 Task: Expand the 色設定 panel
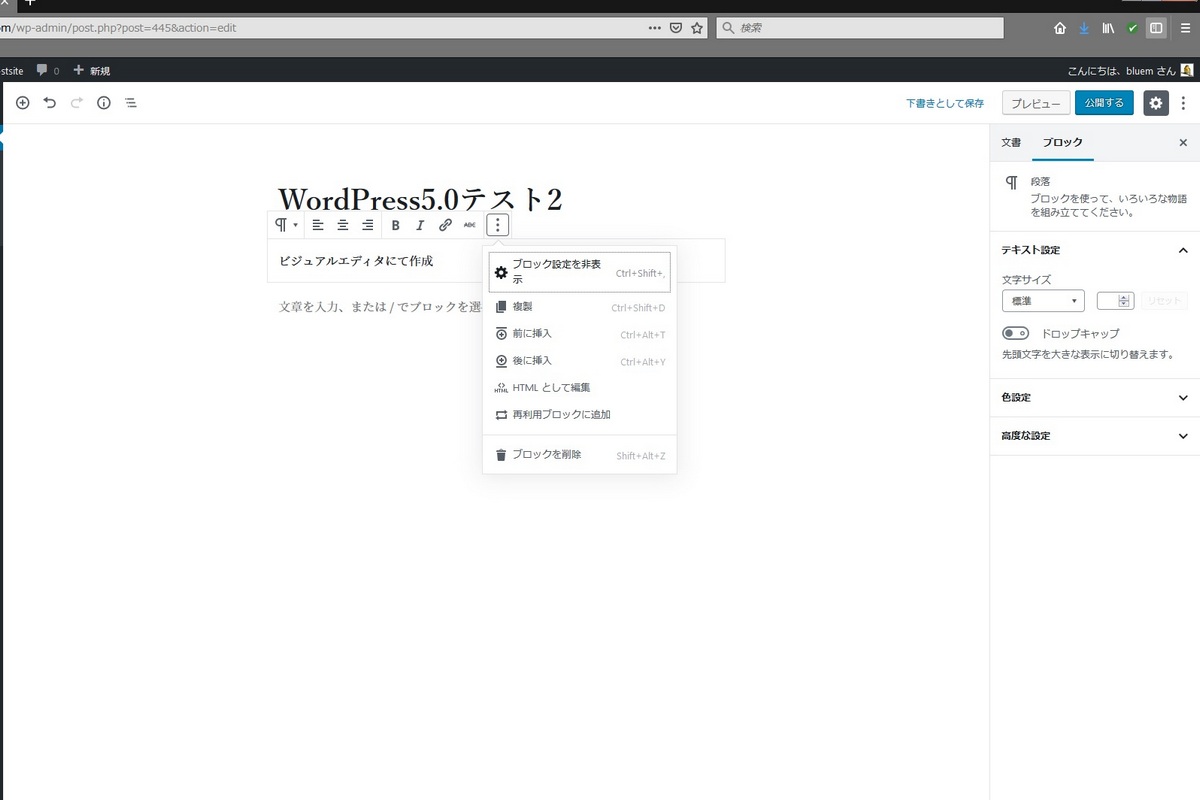tap(1095, 398)
